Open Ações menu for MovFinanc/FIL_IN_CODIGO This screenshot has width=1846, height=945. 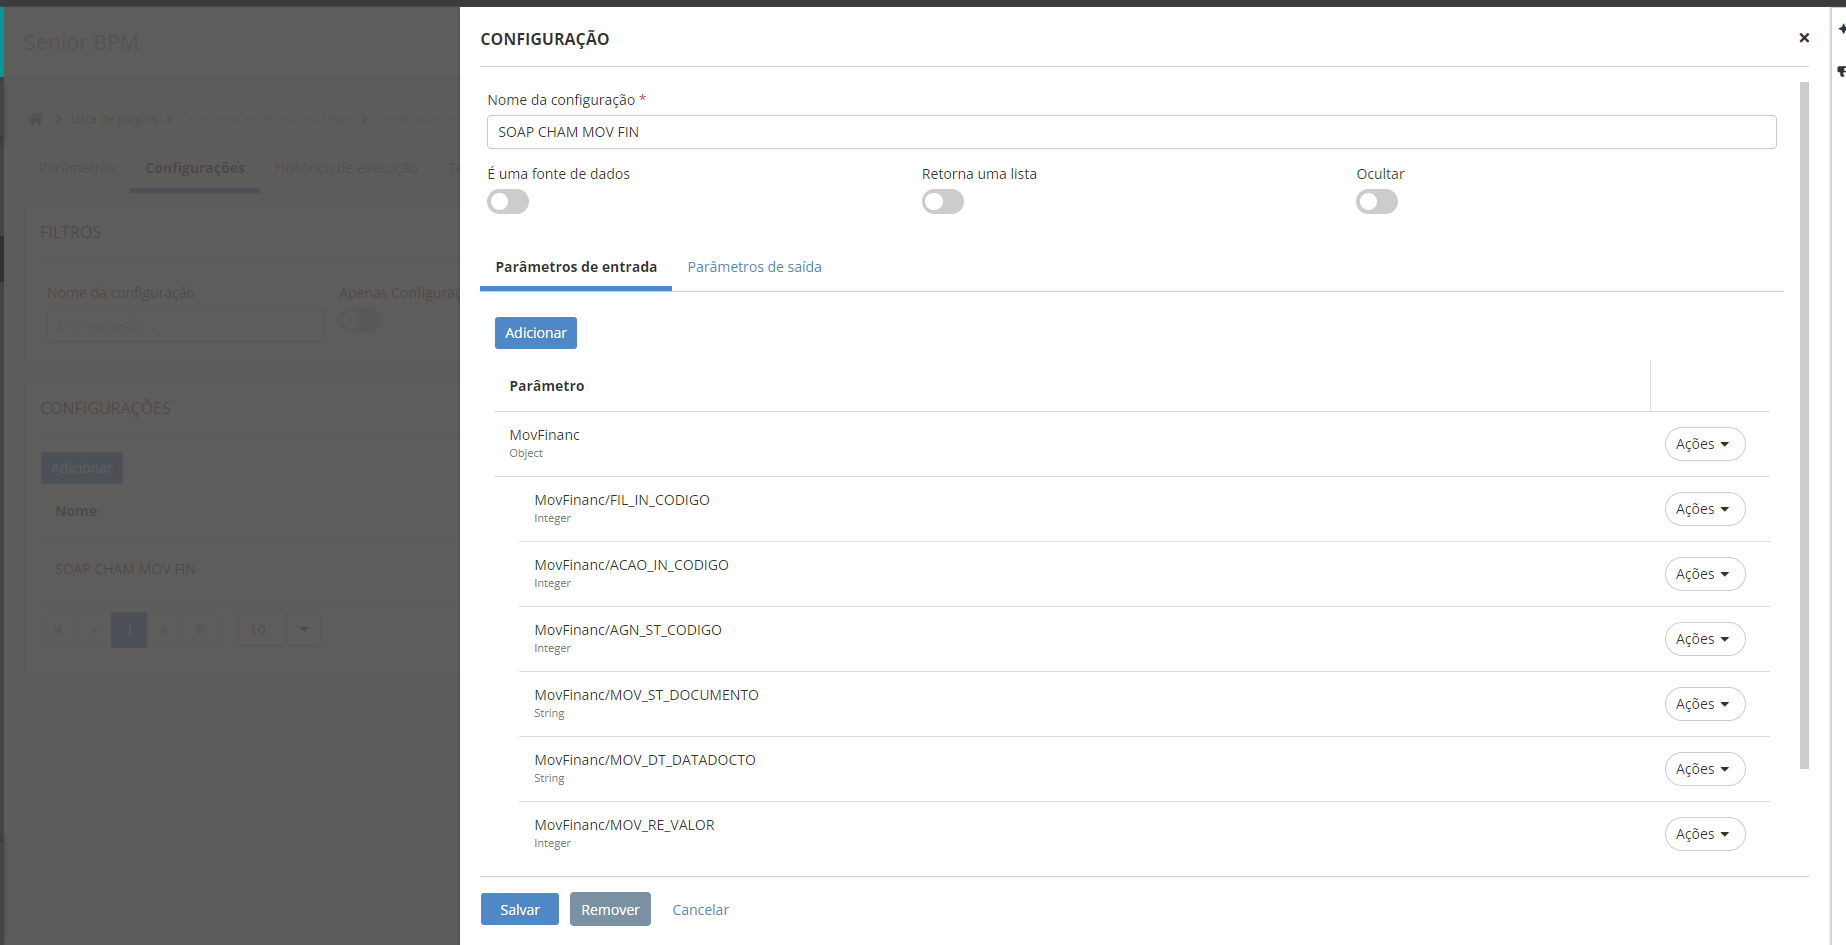pos(1704,509)
